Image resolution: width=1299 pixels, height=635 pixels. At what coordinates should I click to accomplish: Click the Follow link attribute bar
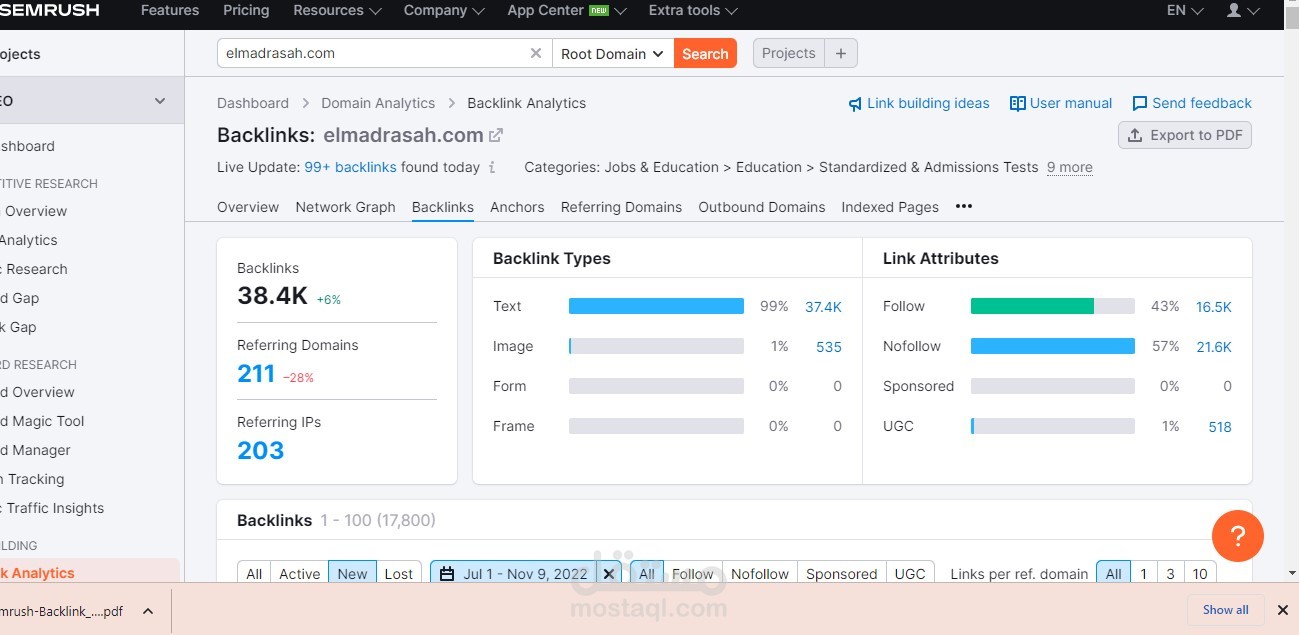pos(1031,306)
